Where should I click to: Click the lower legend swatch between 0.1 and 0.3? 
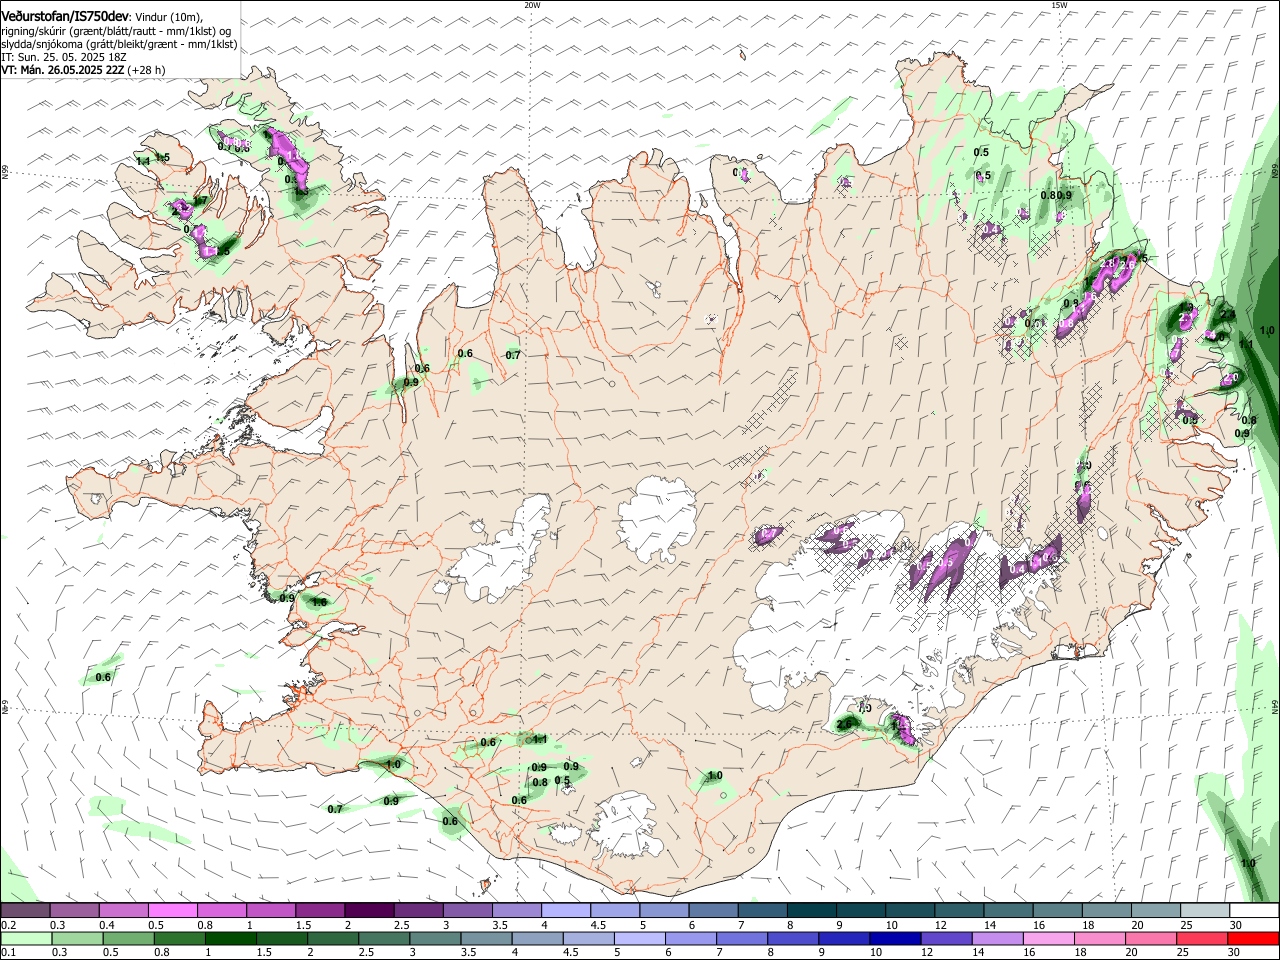point(25,939)
